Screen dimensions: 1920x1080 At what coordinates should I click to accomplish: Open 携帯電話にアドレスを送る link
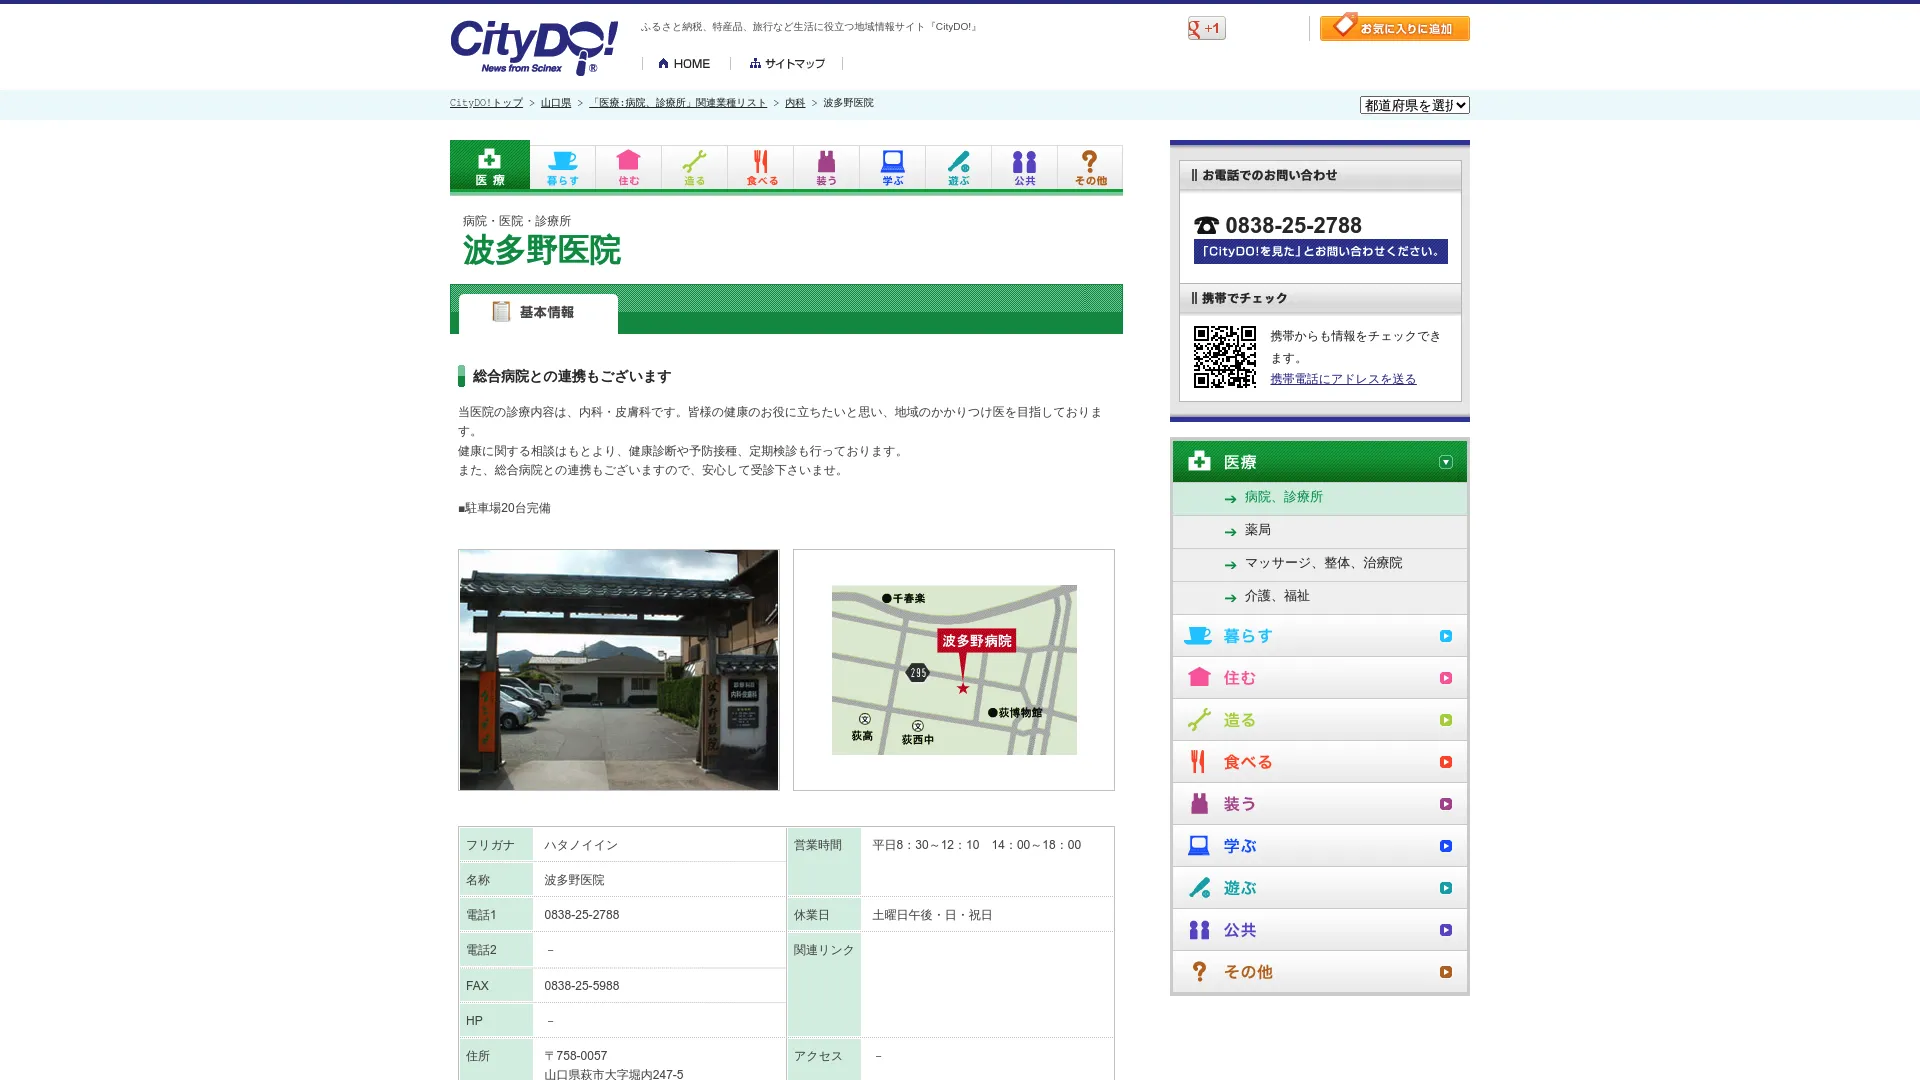[1343, 379]
